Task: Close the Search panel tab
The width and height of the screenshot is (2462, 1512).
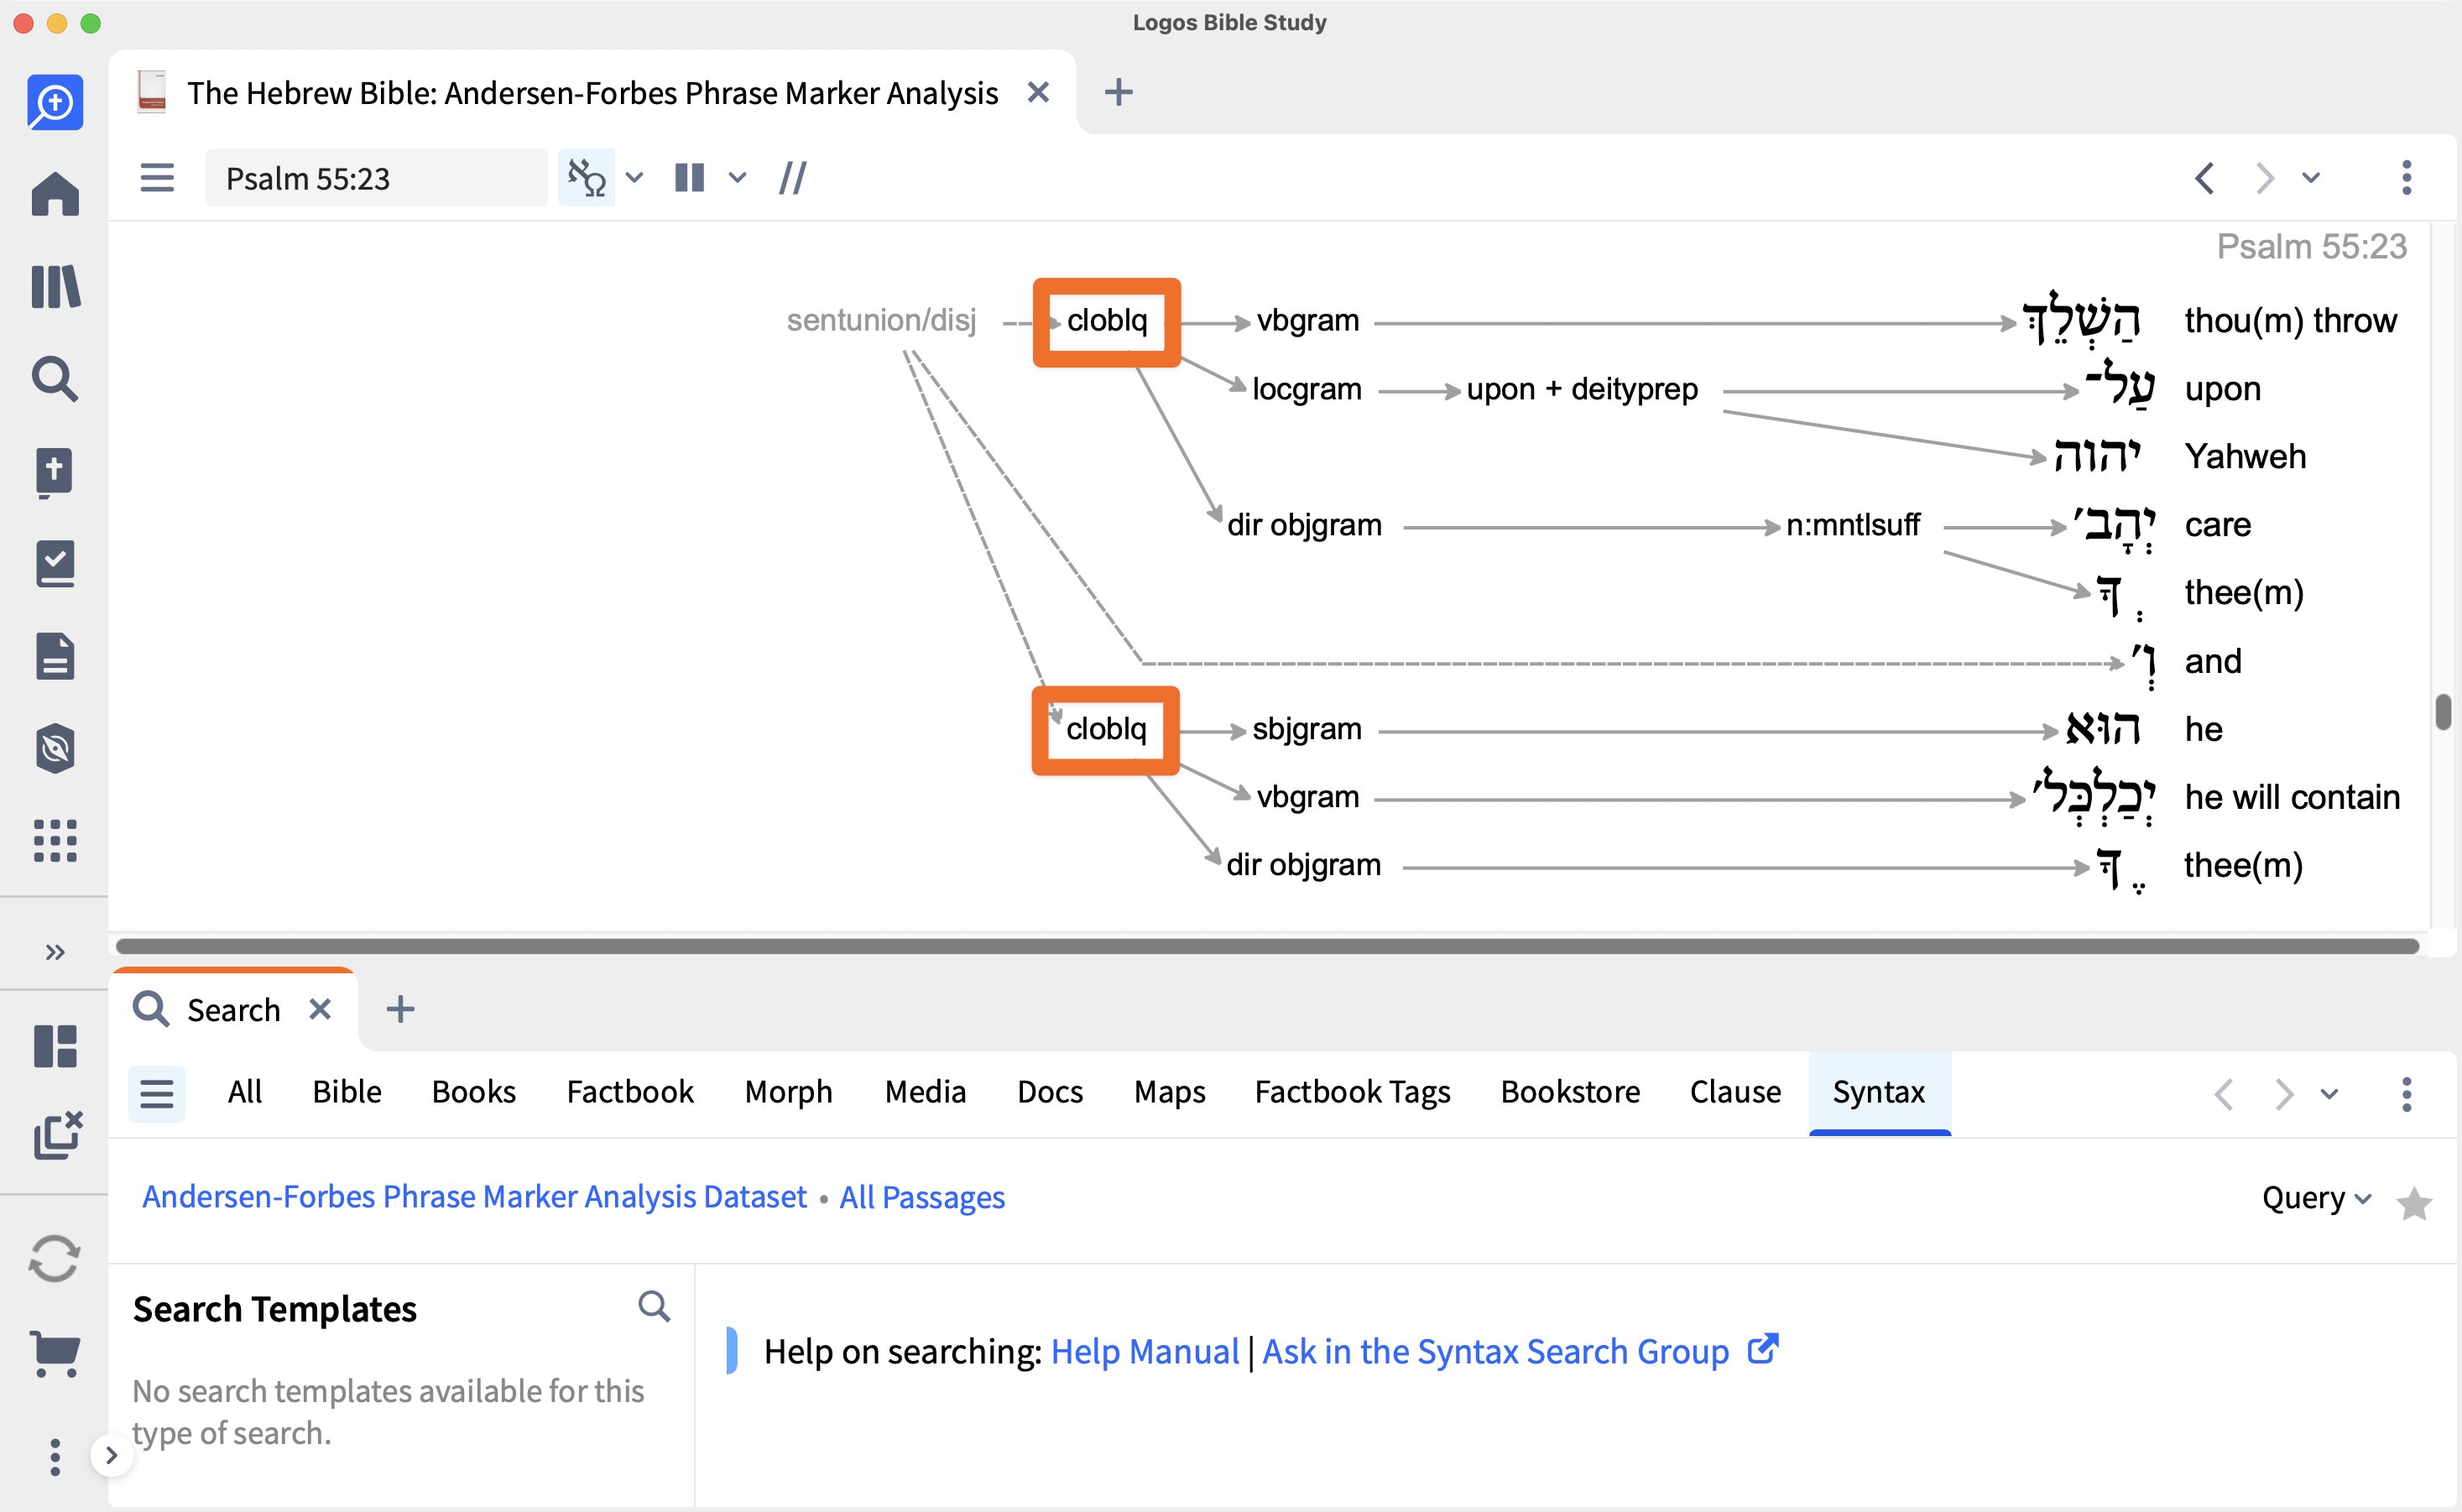Action: (320, 1009)
